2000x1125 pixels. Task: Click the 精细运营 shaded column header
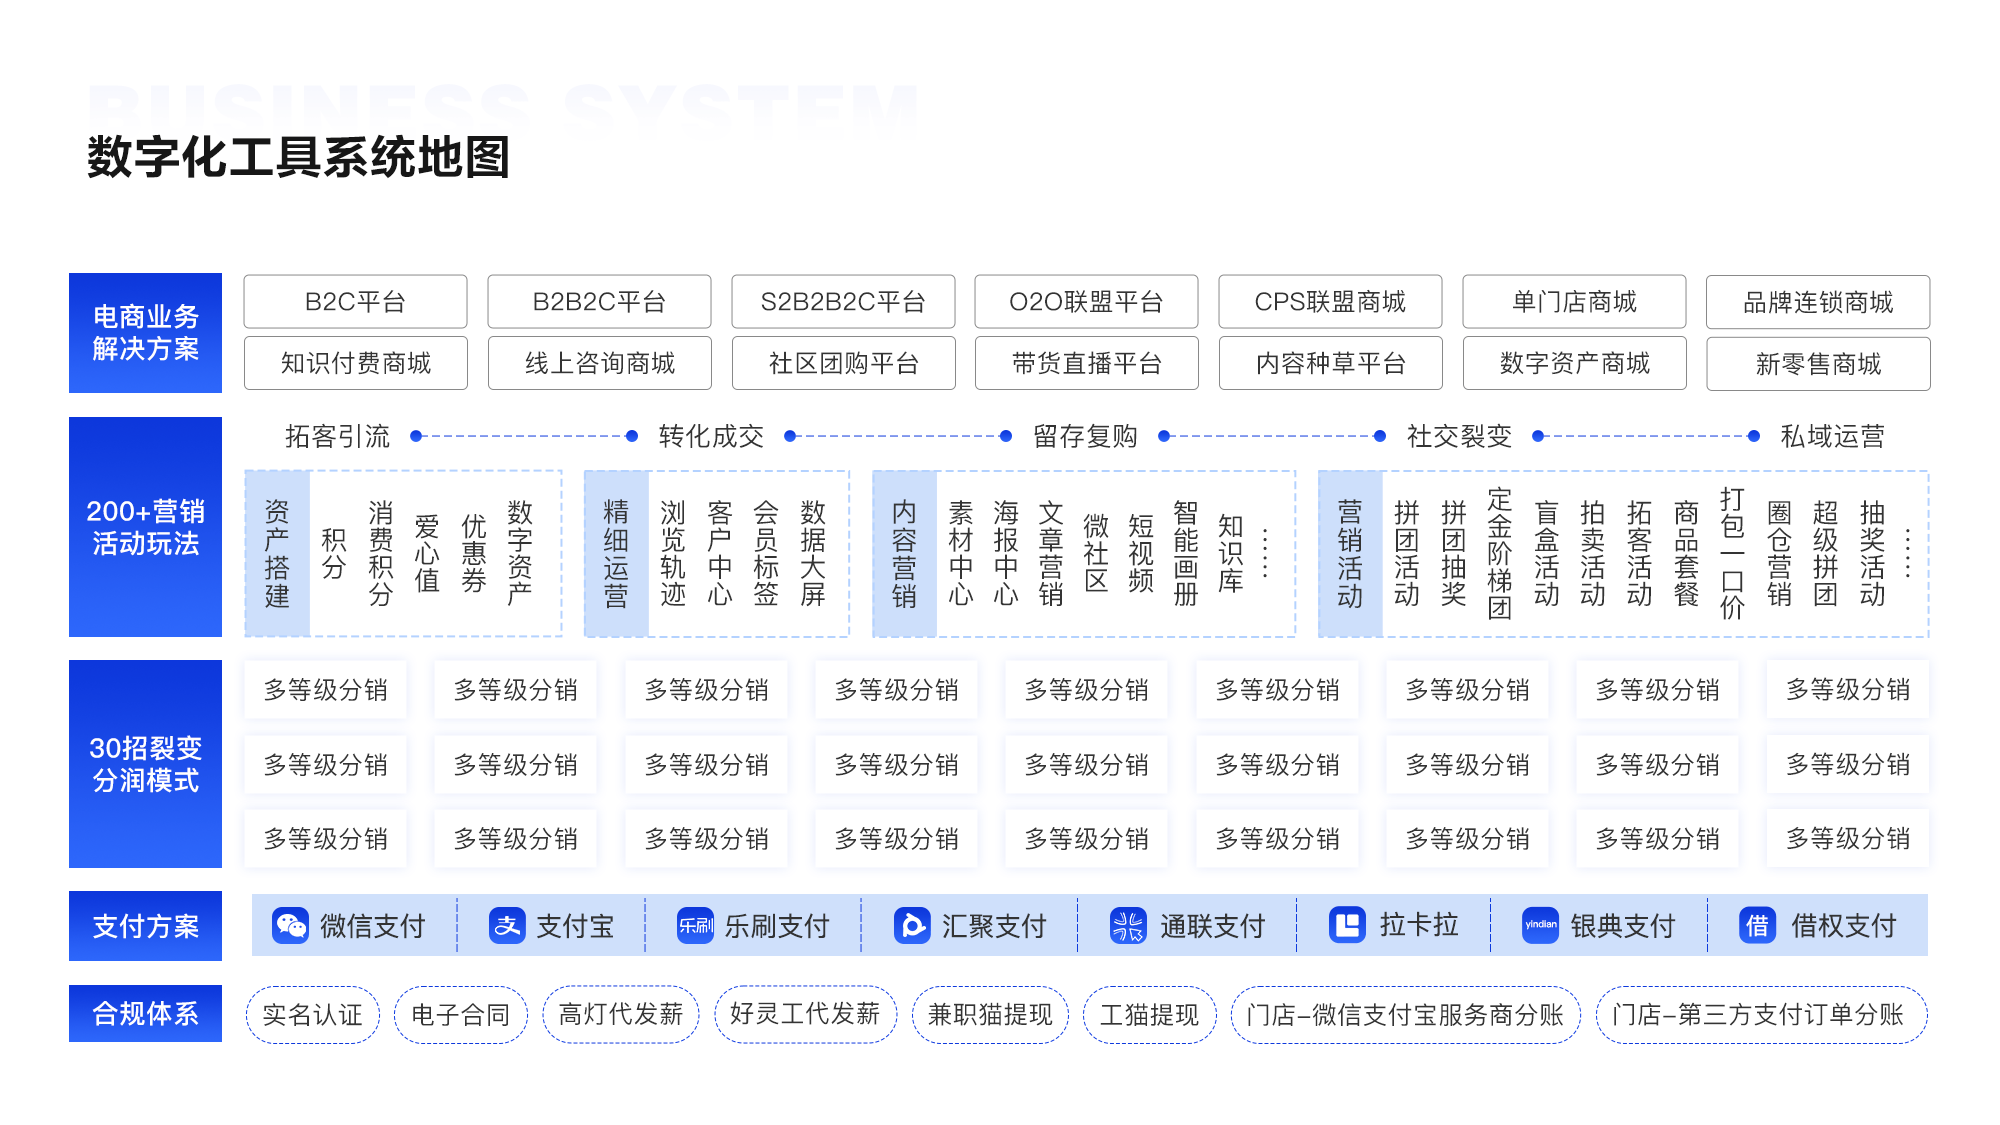click(617, 554)
